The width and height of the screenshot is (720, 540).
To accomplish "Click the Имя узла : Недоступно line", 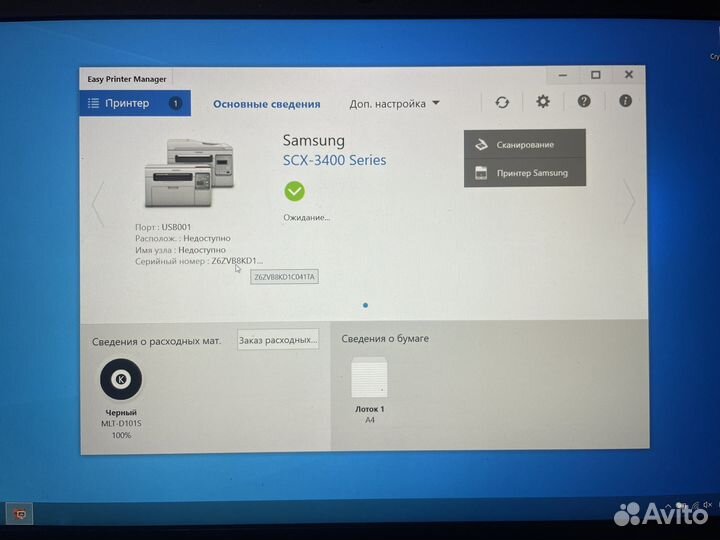I will pos(180,250).
